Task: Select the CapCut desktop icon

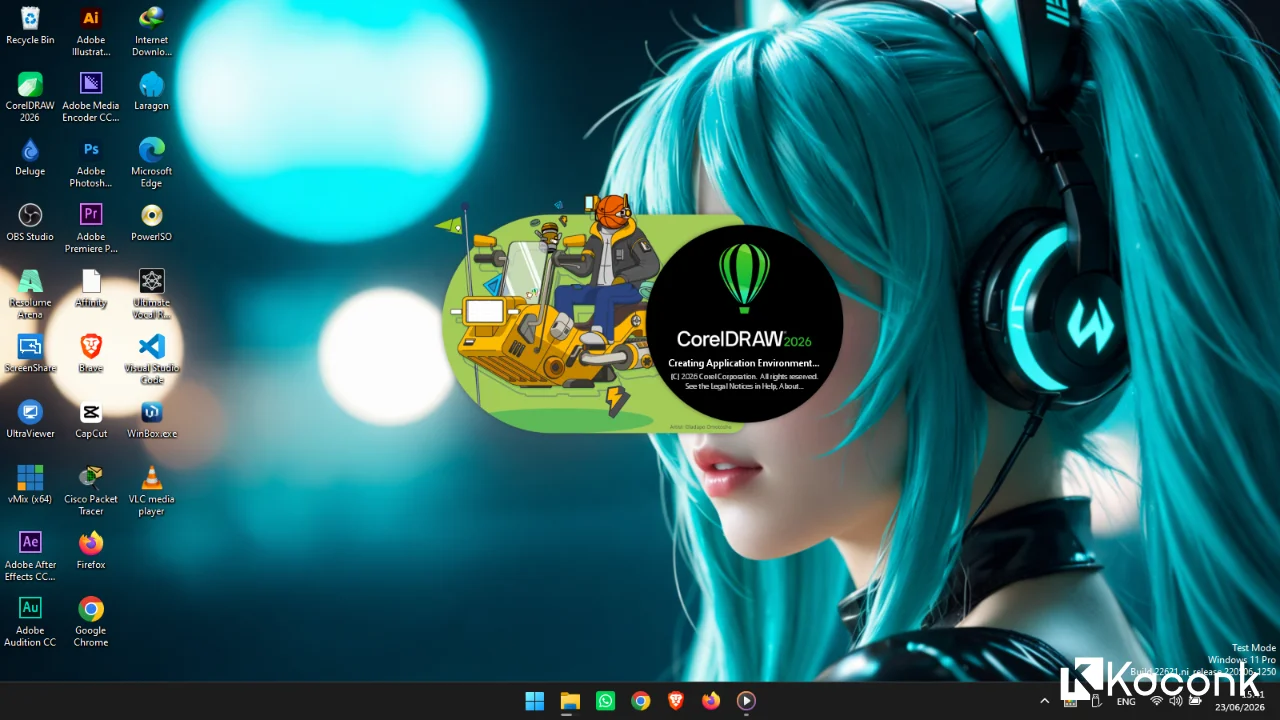Action: click(91, 420)
